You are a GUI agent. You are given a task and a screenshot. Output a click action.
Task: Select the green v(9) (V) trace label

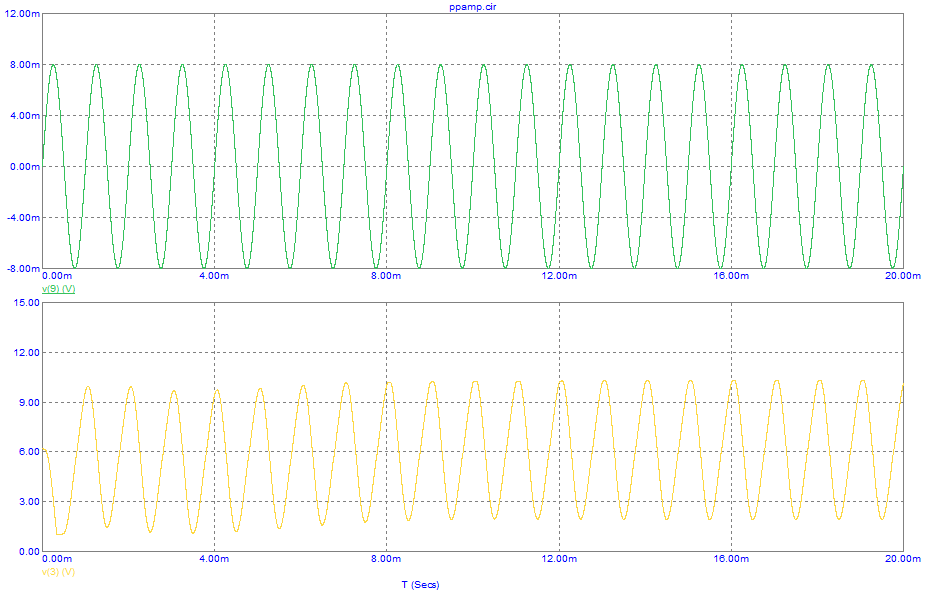click(58, 288)
